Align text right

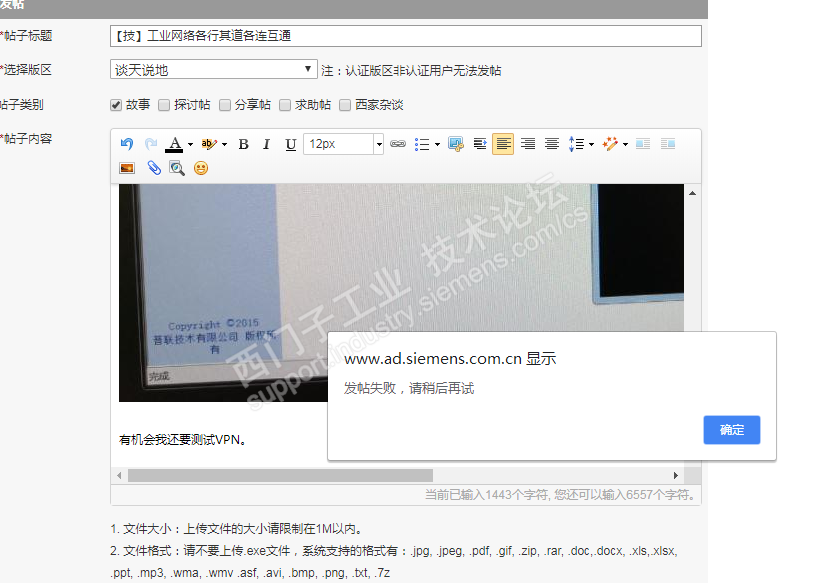click(x=528, y=144)
